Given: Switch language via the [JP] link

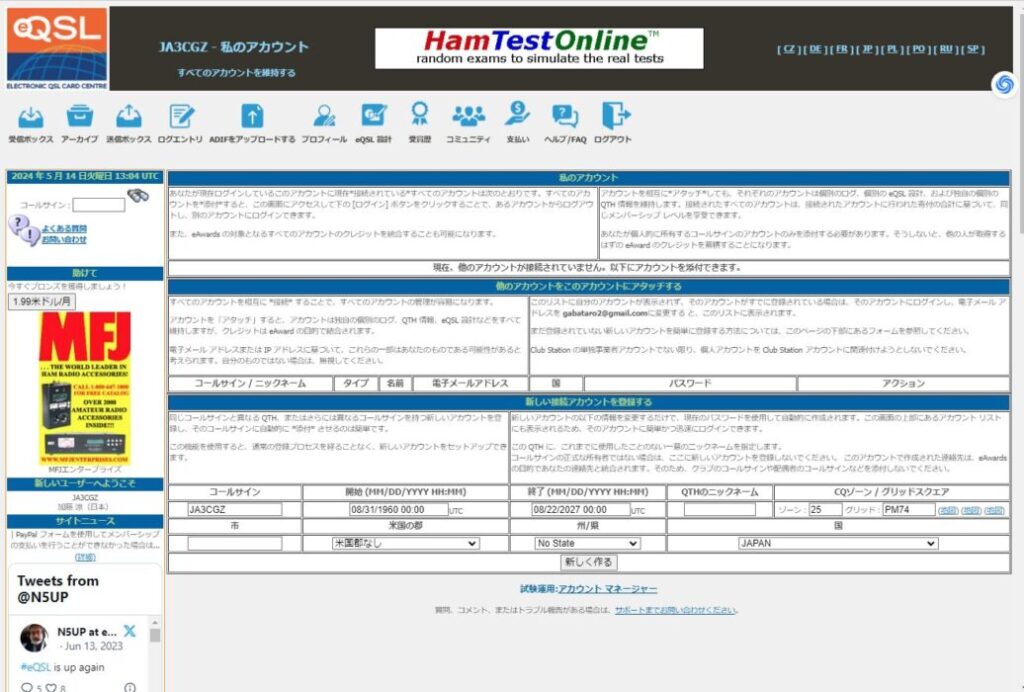Looking at the screenshot, I should [x=867, y=49].
